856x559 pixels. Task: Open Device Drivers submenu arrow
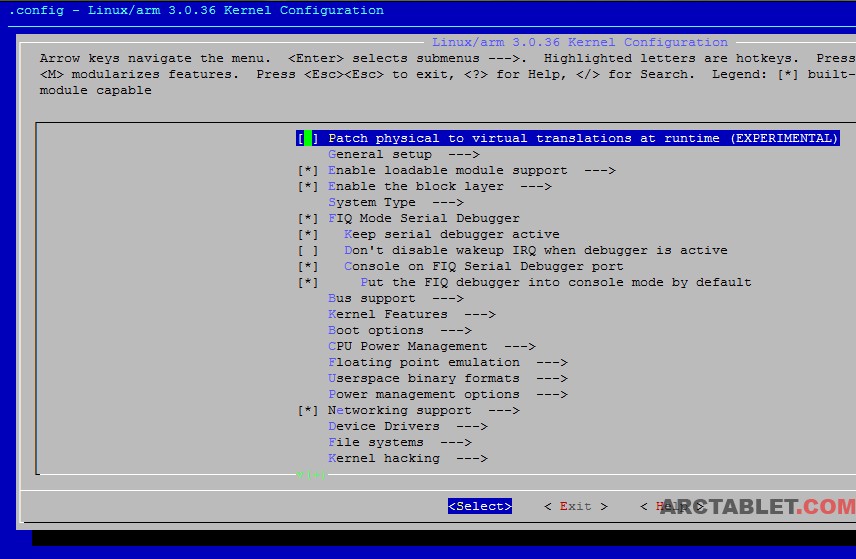[472, 426]
